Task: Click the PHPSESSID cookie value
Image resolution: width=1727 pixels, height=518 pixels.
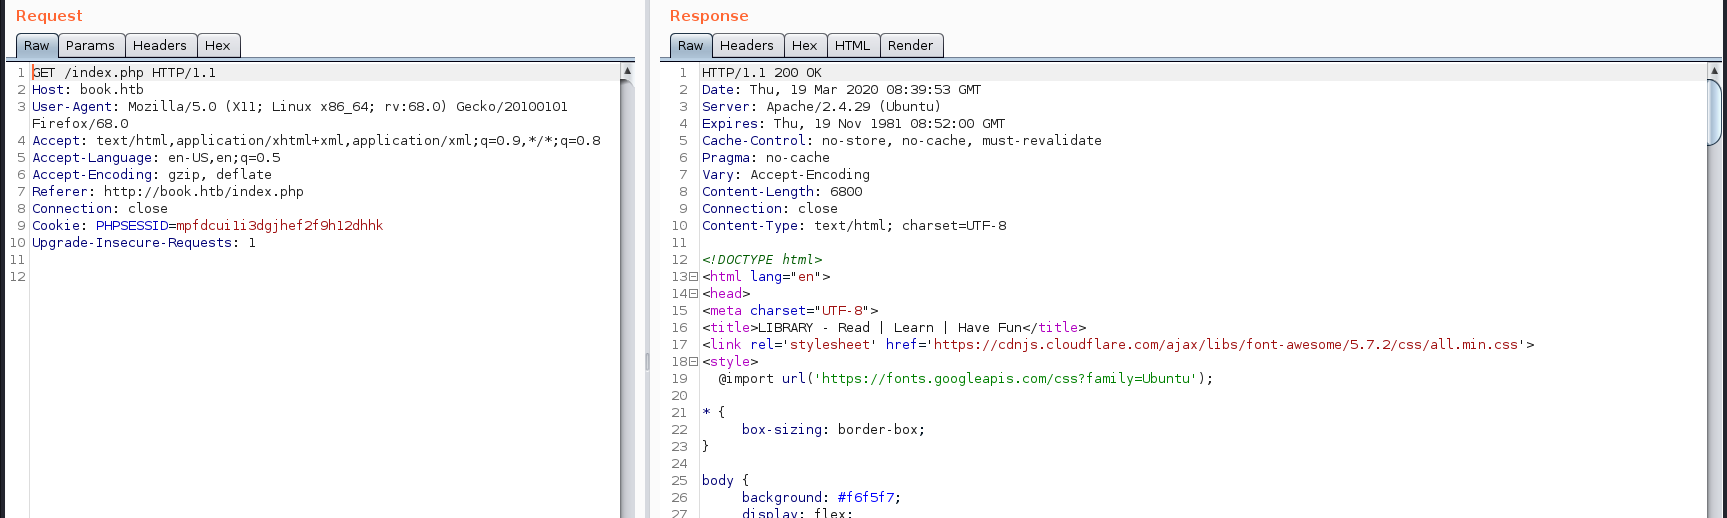Action: 280,226
